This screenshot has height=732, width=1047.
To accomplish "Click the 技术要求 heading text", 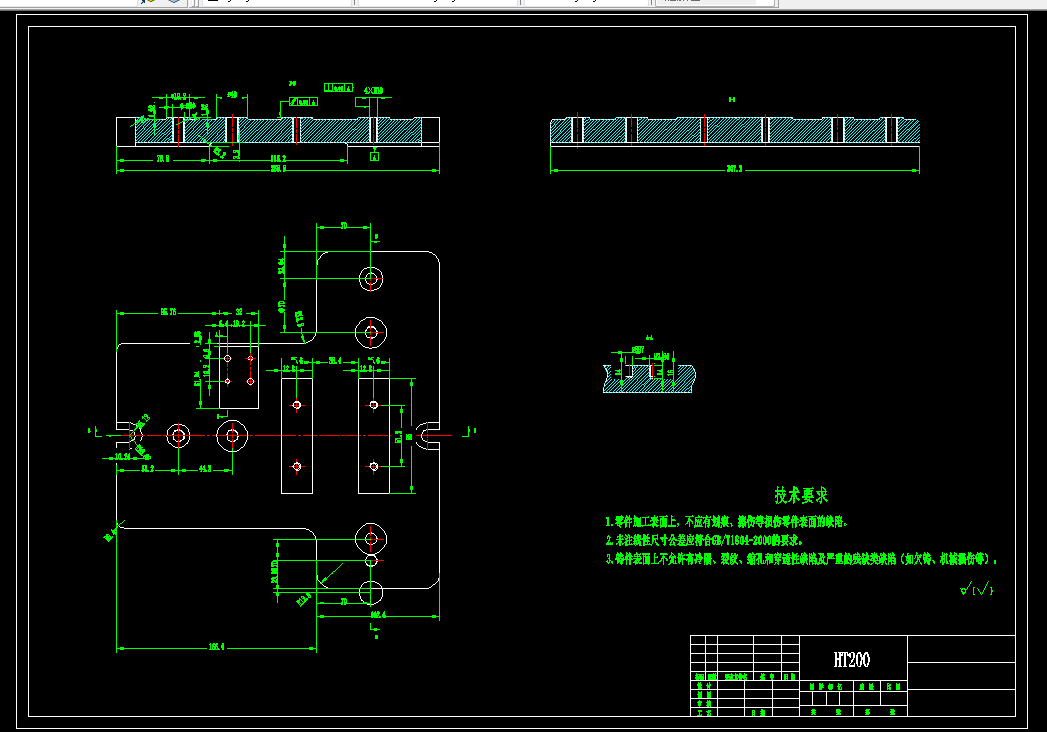I will pos(801,496).
